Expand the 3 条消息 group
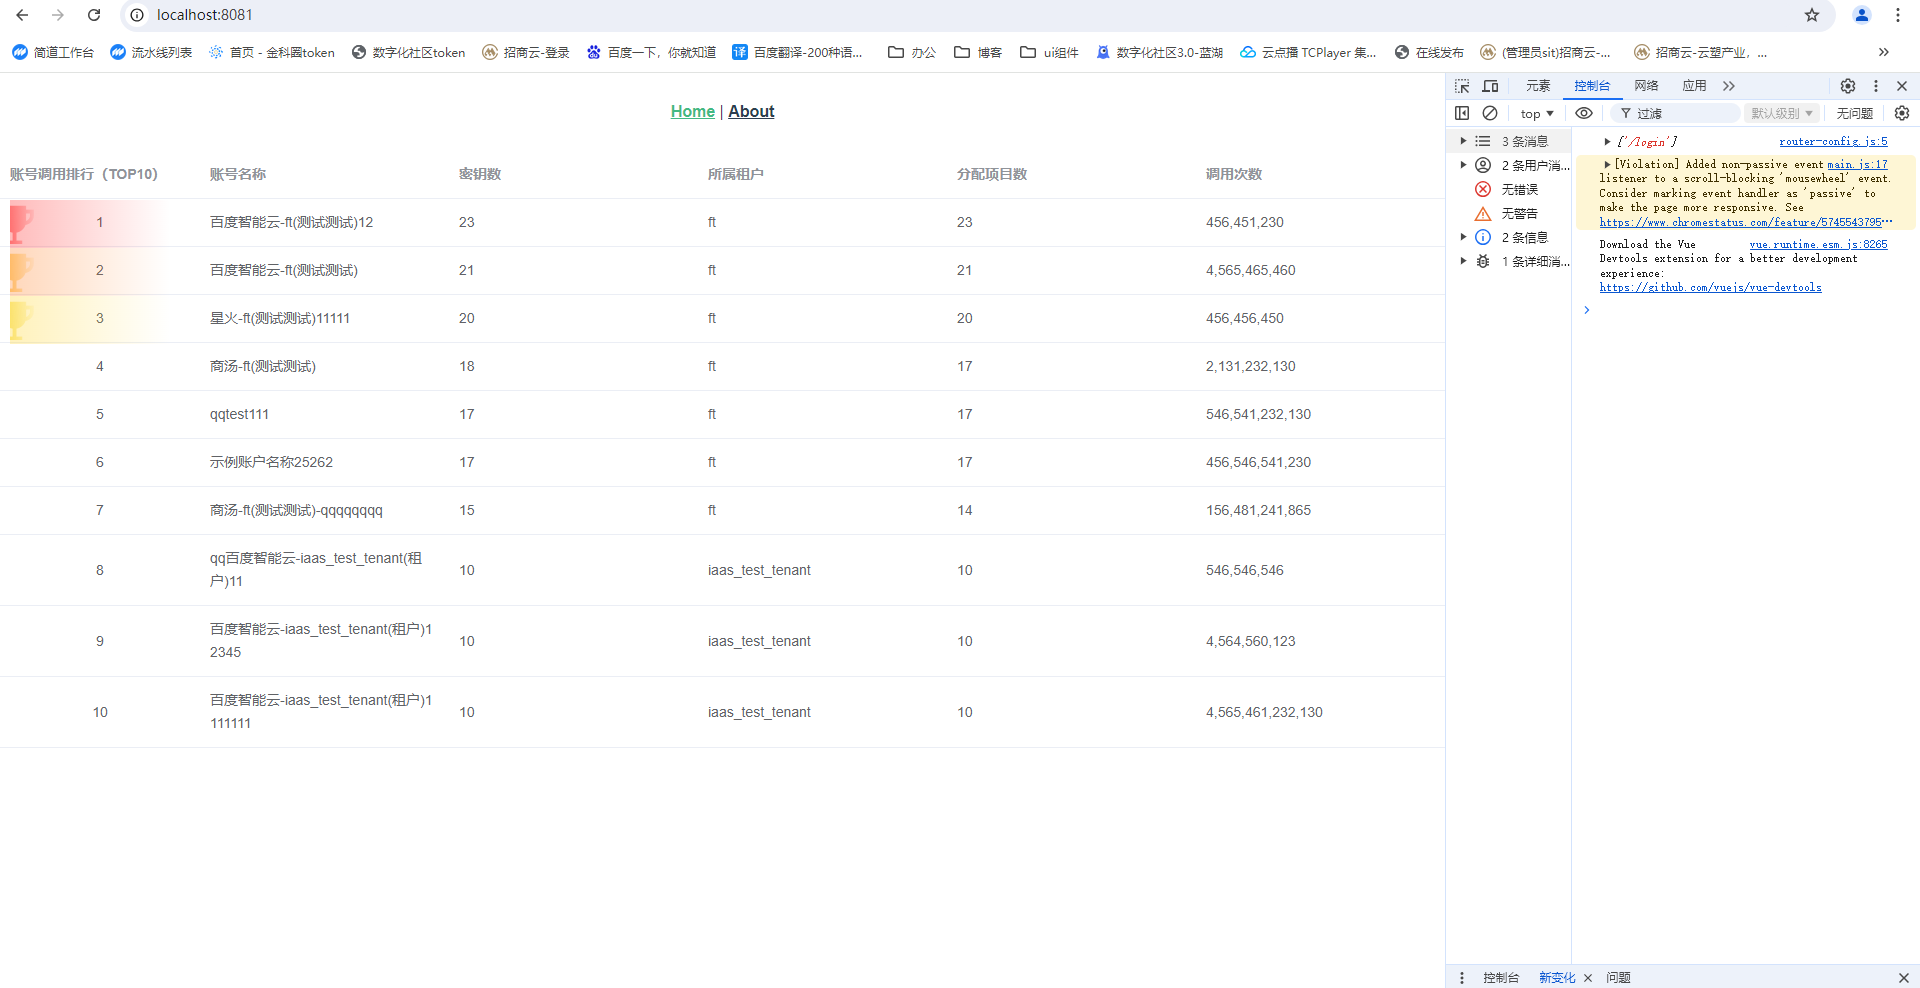This screenshot has width=1920, height=988. click(x=1463, y=141)
